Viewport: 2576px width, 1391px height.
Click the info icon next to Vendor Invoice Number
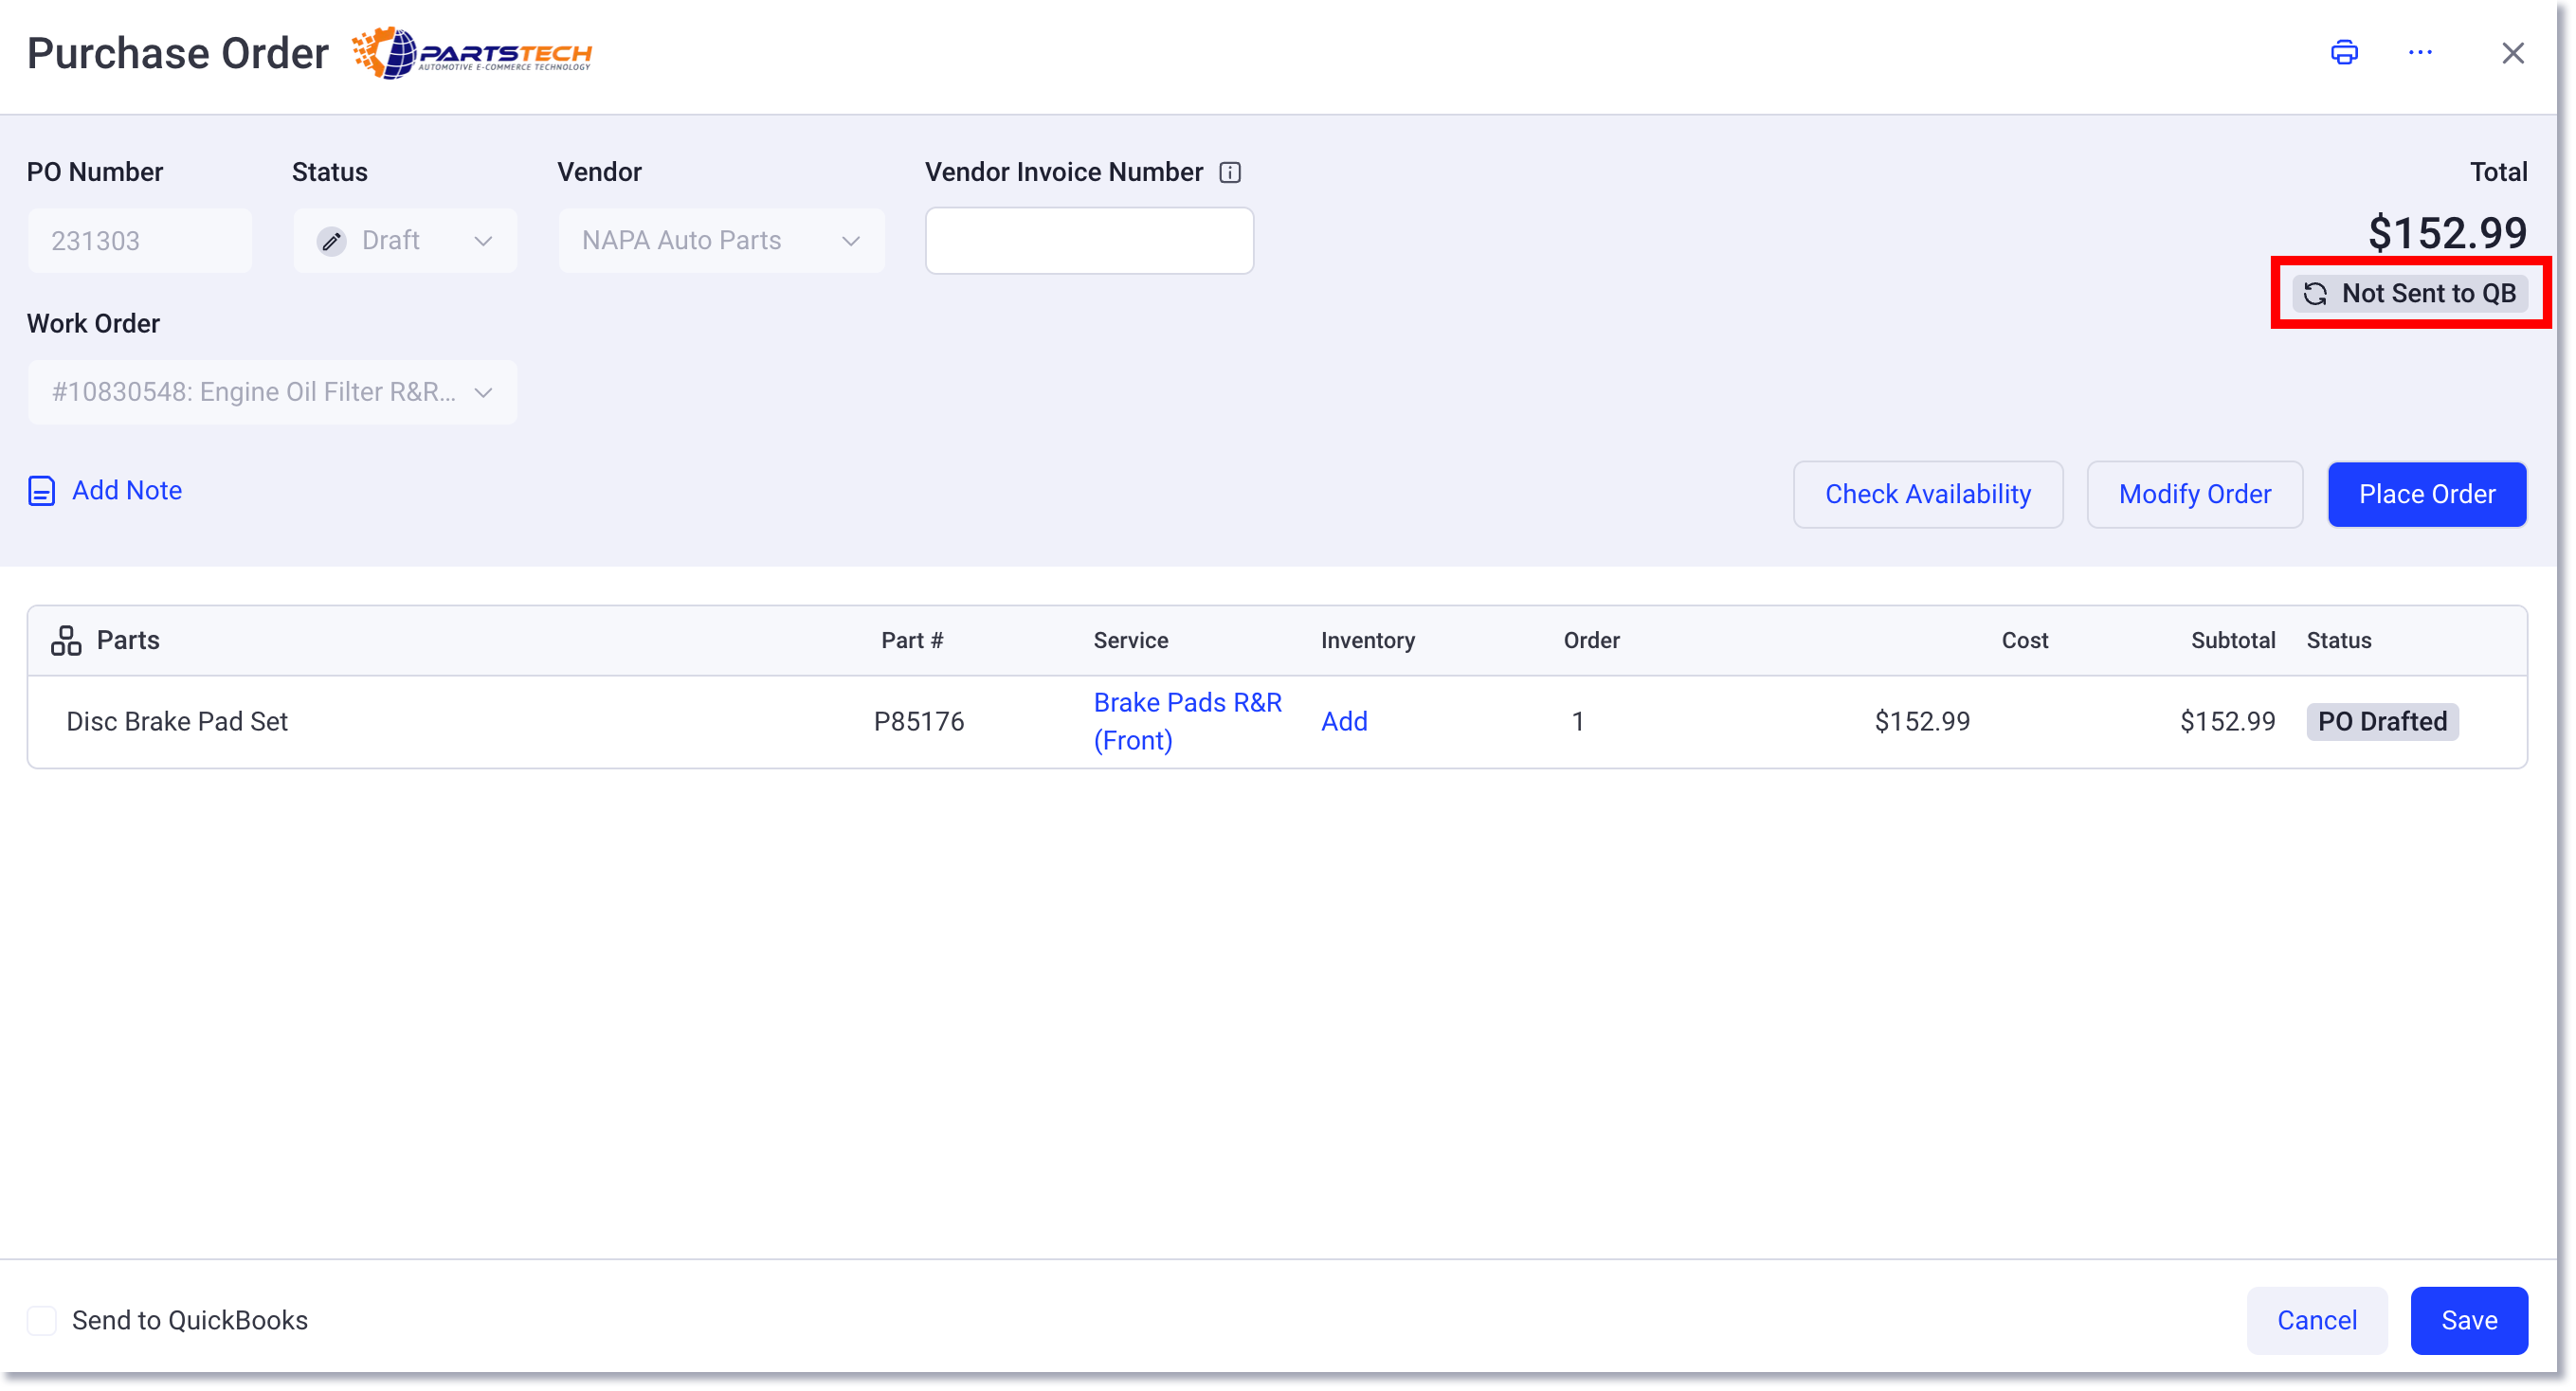[1229, 172]
